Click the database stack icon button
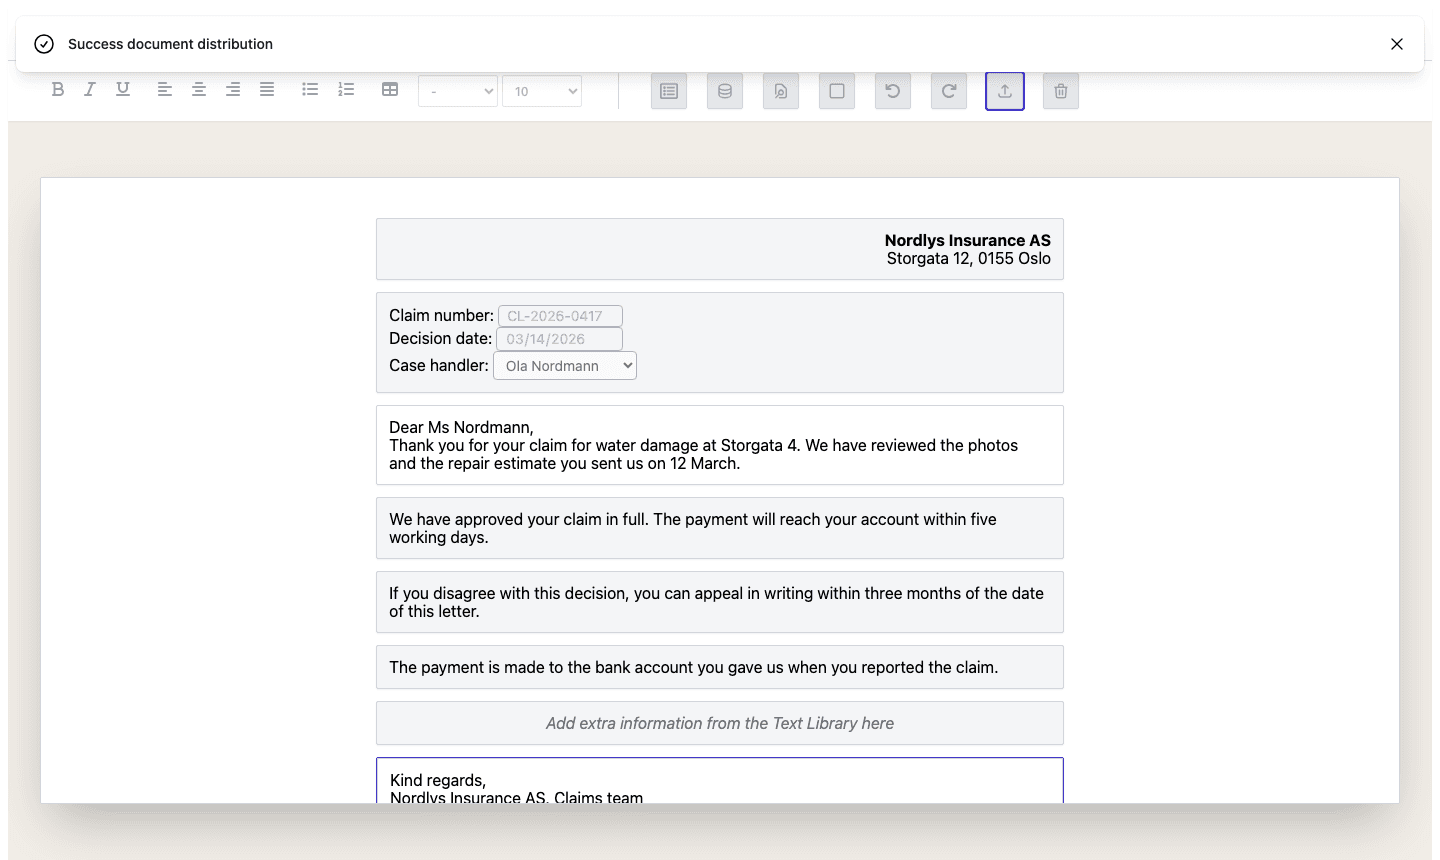Image resolution: width=1440 pixels, height=860 pixels. pyautogui.click(x=725, y=91)
